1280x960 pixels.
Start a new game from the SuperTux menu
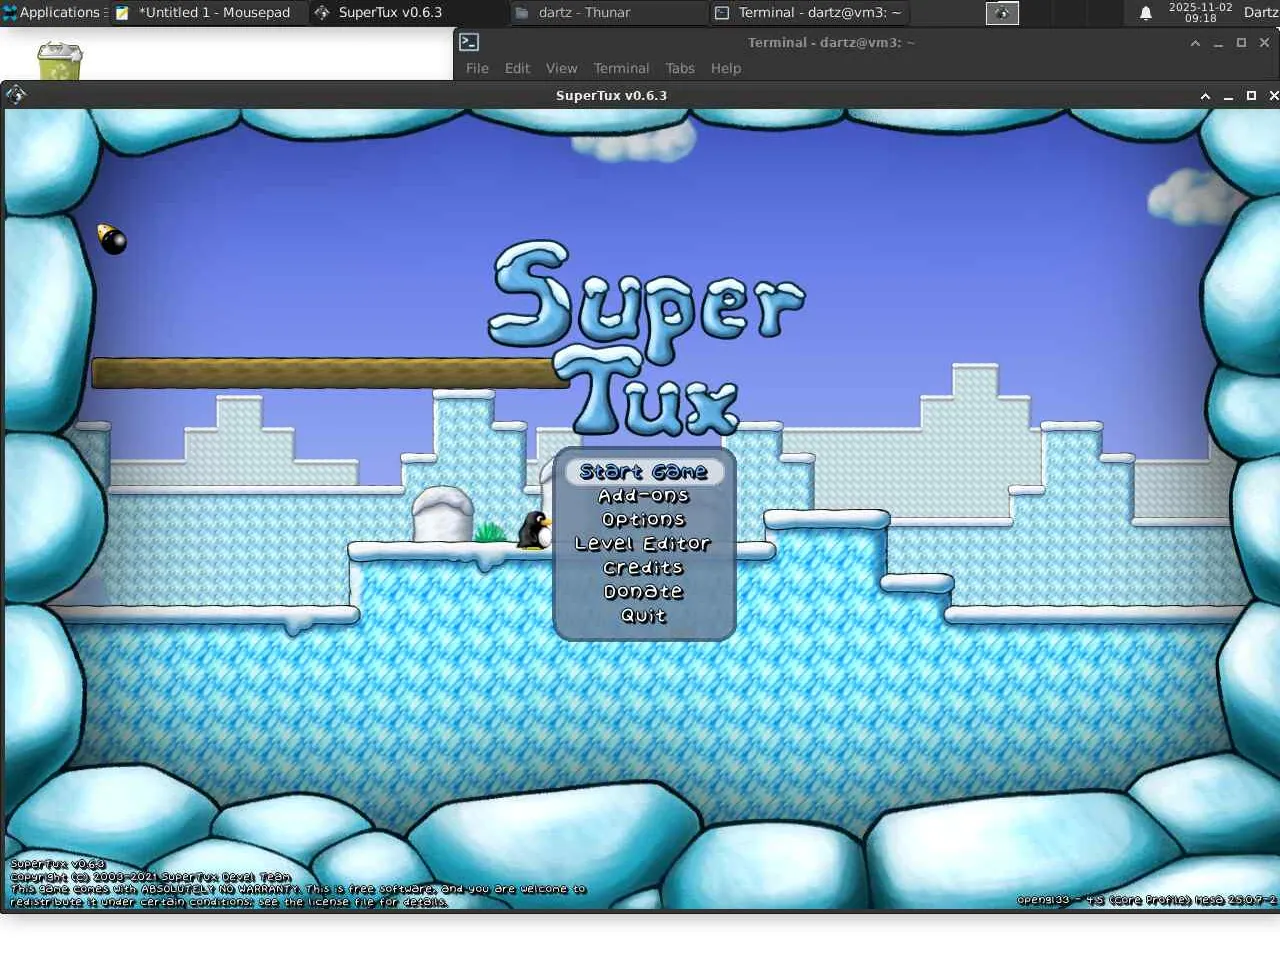point(644,472)
